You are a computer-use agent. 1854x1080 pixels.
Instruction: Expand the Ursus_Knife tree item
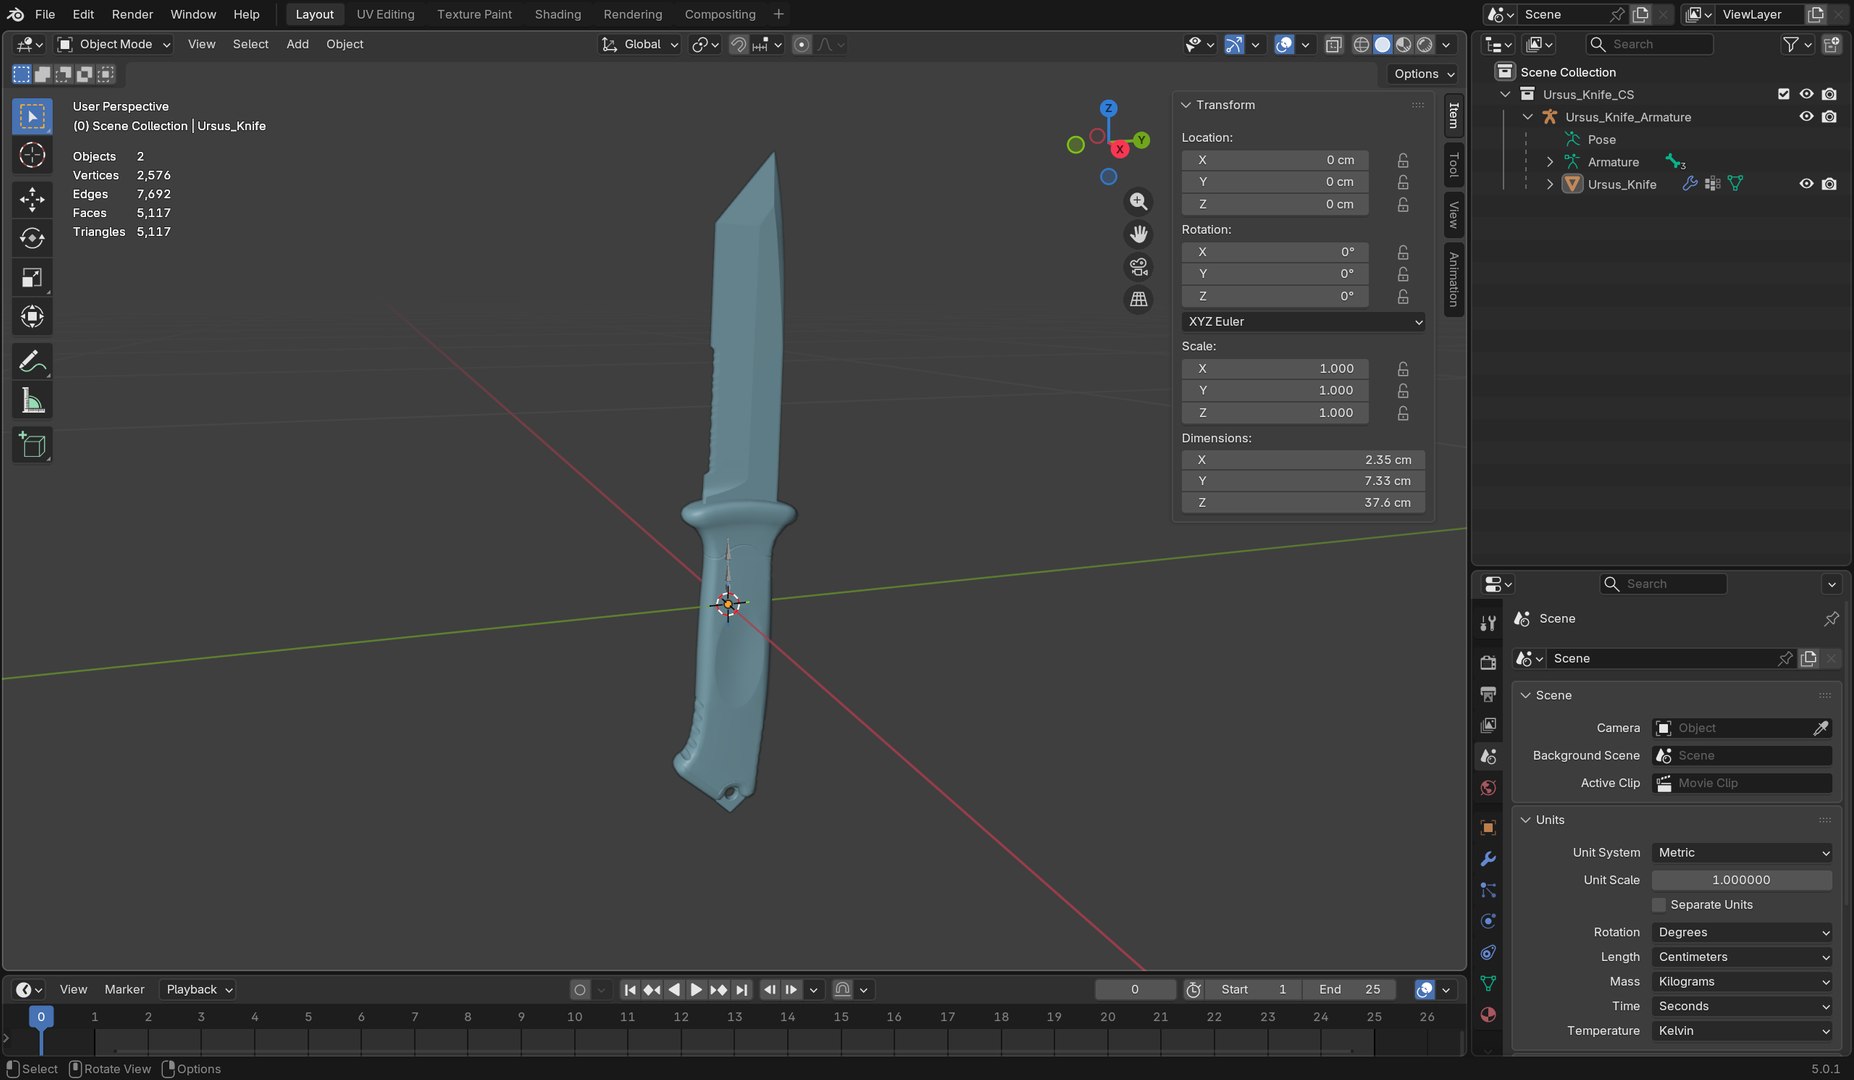pos(1550,184)
